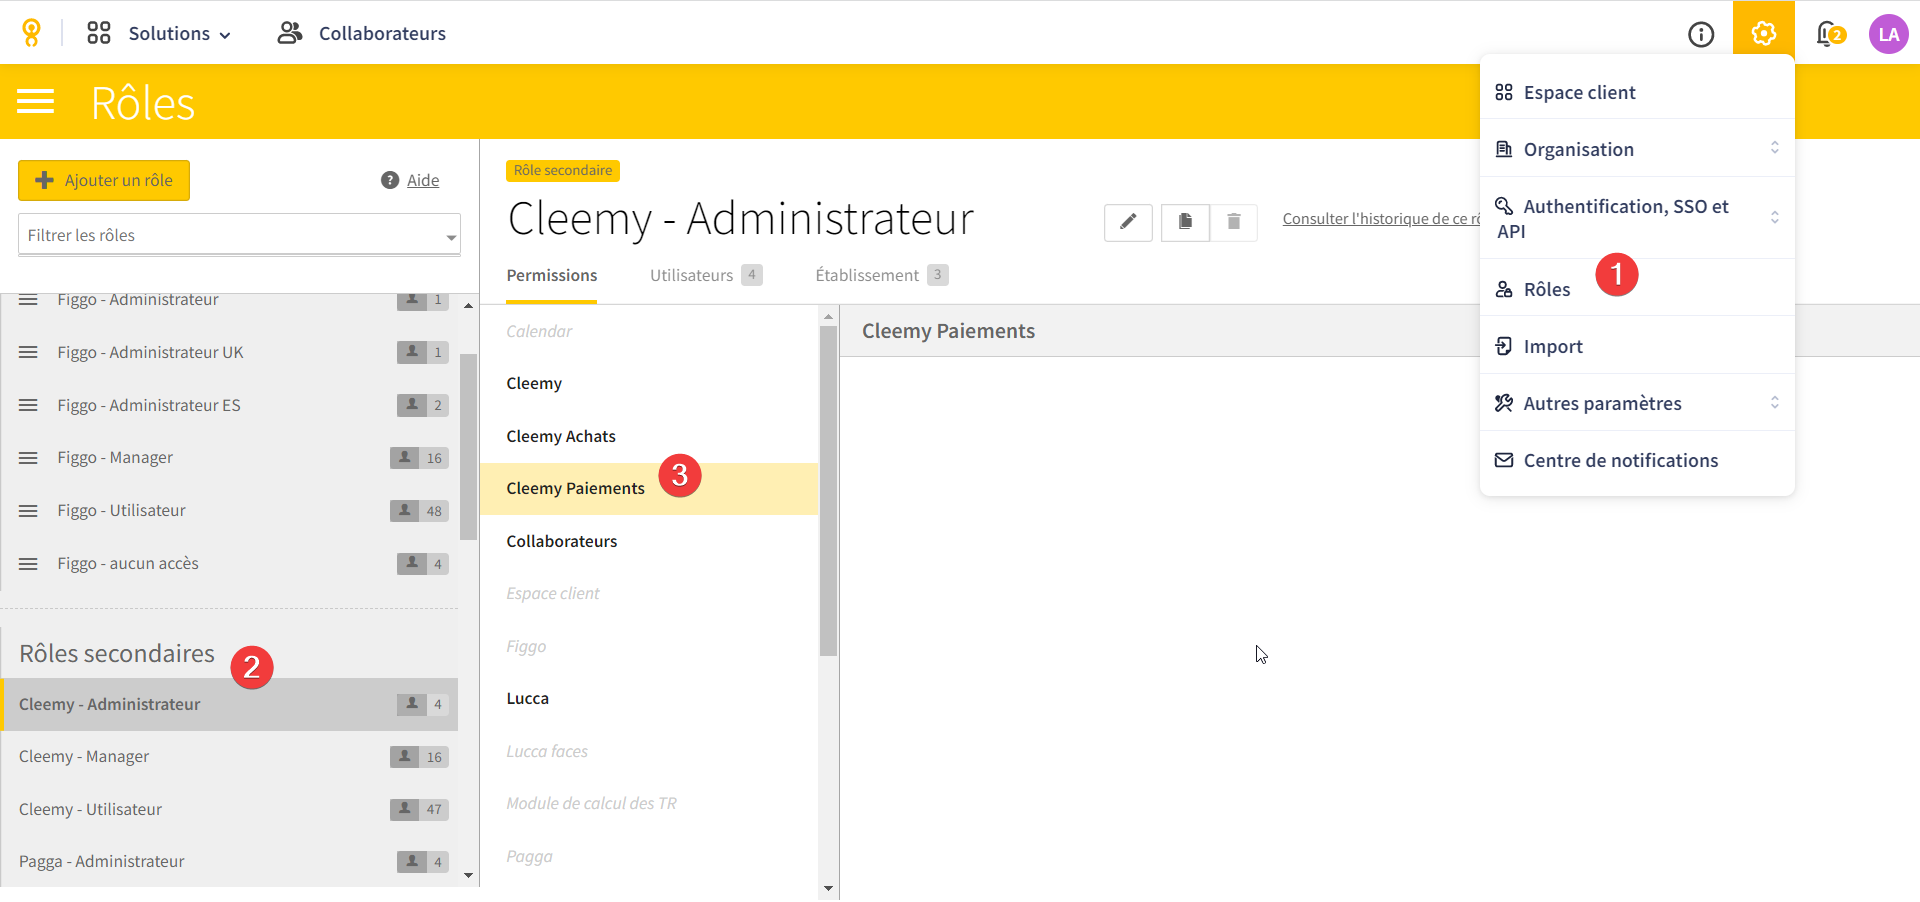Open the Aide help link

tap(423, 180)
